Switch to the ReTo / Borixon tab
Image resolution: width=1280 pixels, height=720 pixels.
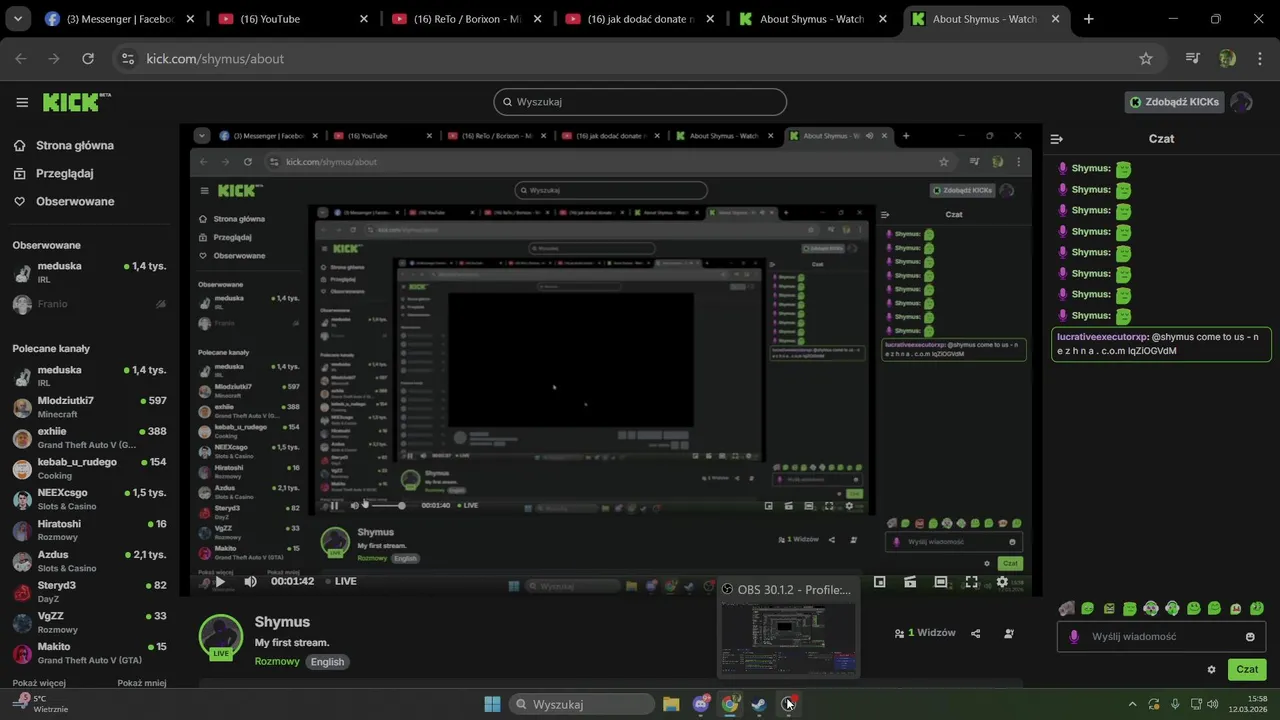click(467, 19)
